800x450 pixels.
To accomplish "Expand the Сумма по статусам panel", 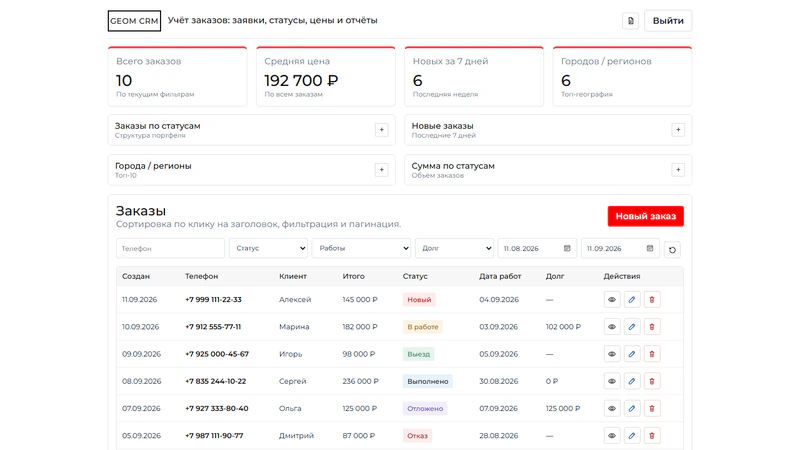I will [678, 170].
